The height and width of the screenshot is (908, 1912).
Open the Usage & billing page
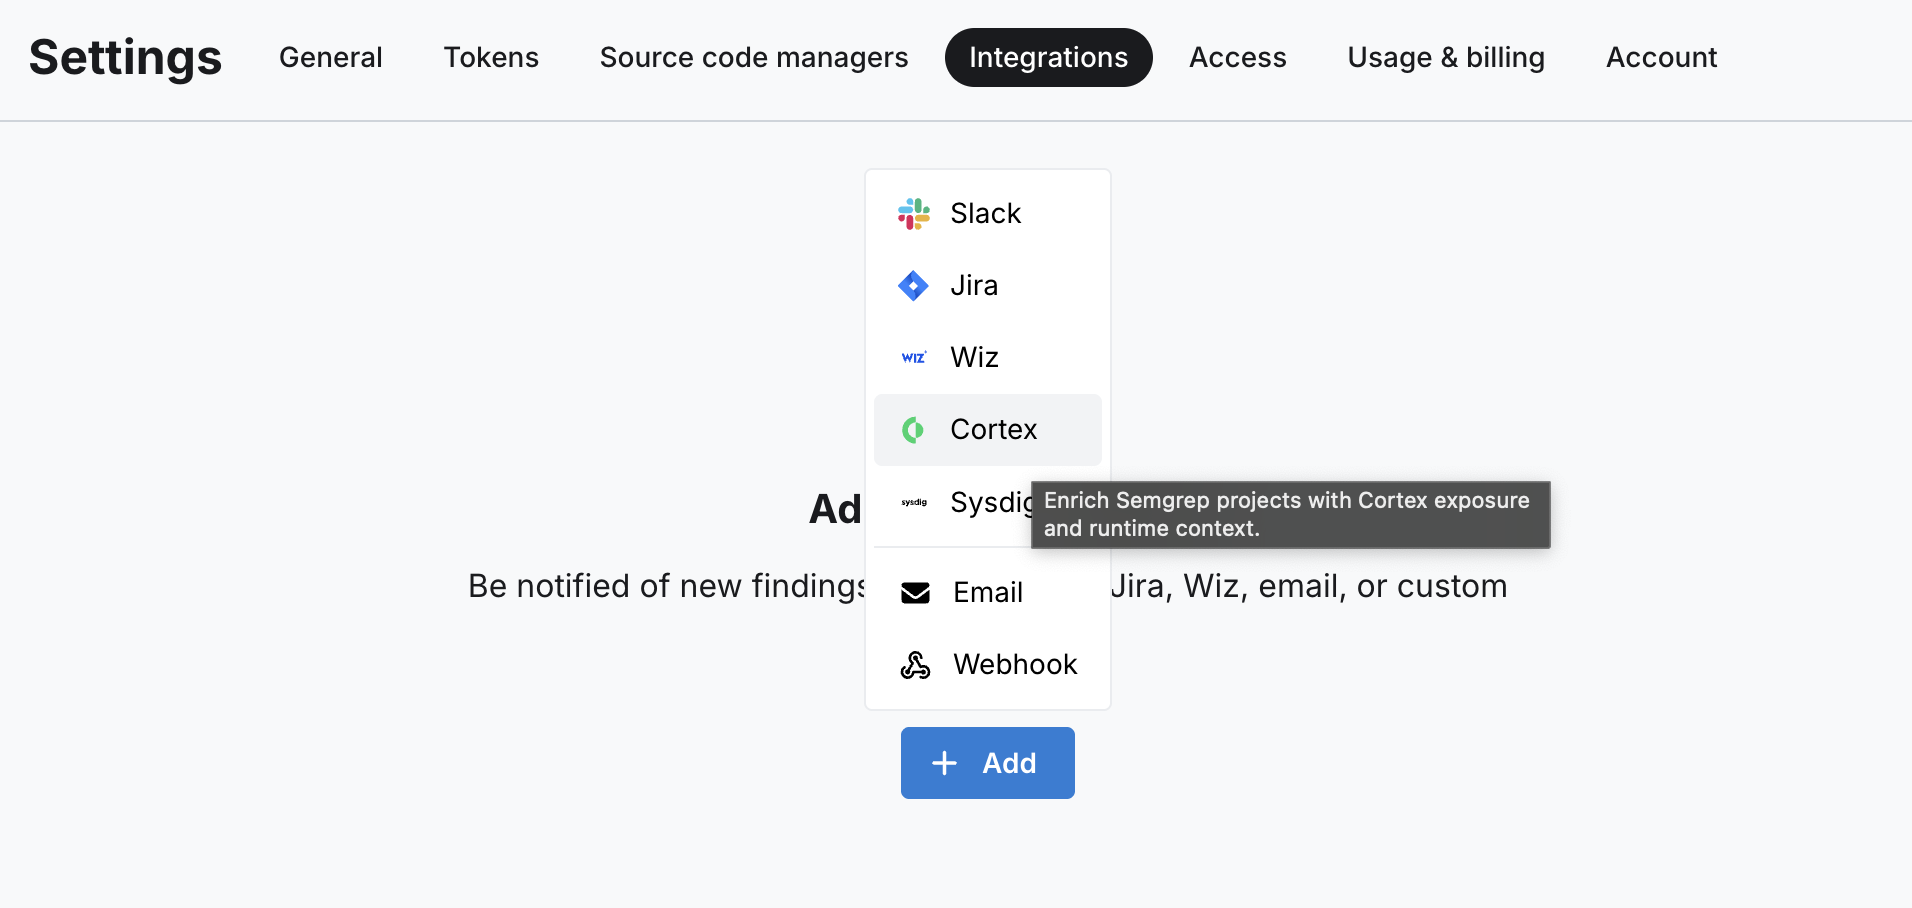(x=1446, y=57)
